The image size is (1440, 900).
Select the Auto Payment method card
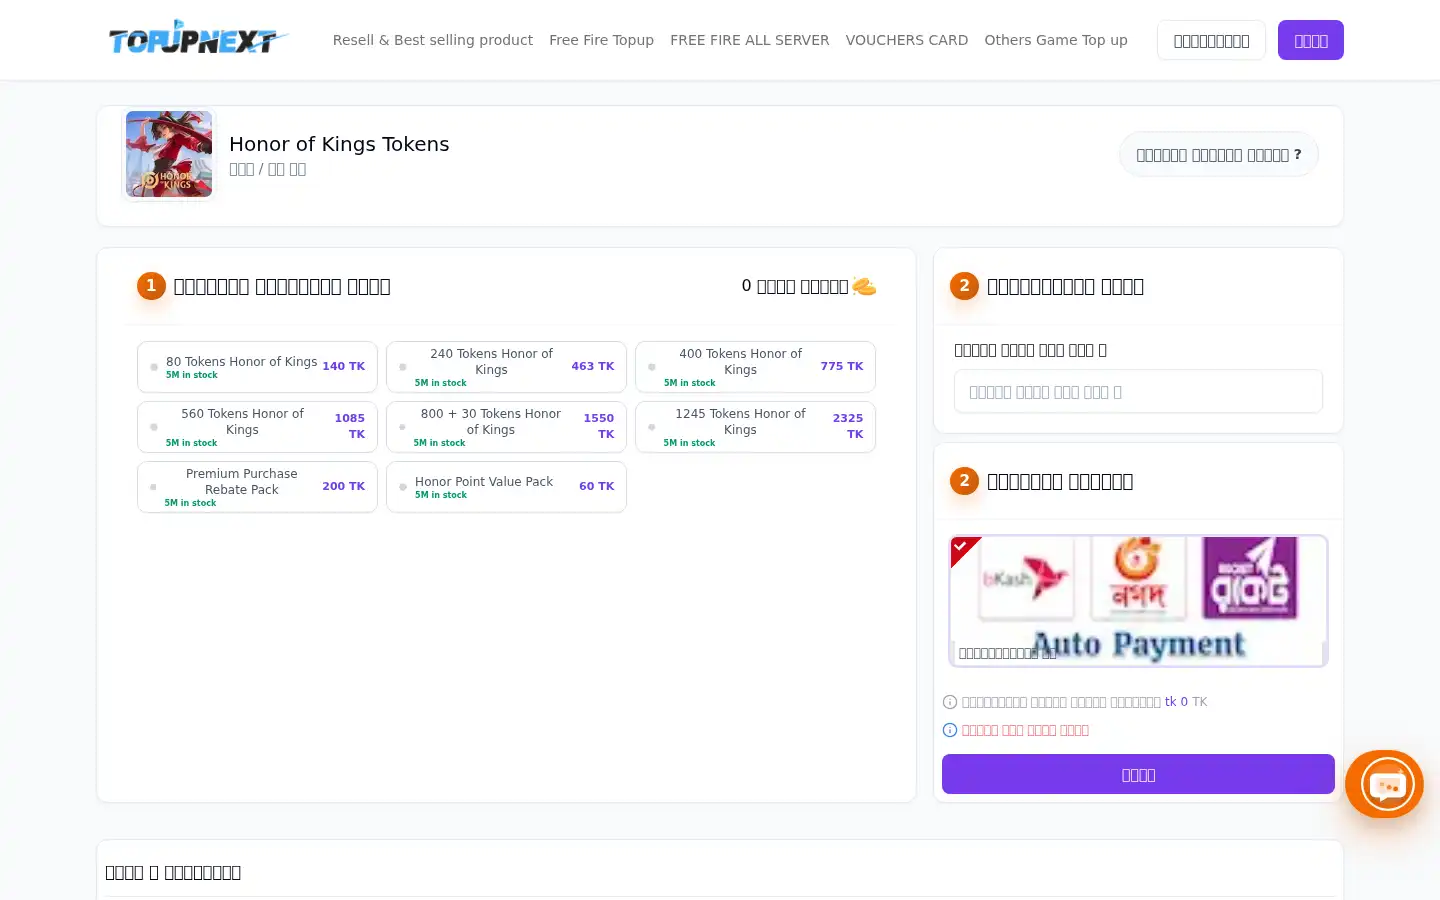pos(1138,601)
